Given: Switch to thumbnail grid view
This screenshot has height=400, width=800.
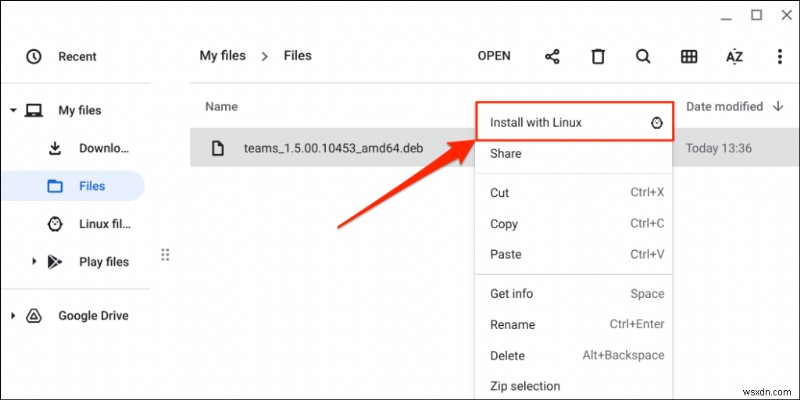Looking at the screenshot, I should [689, 56].
